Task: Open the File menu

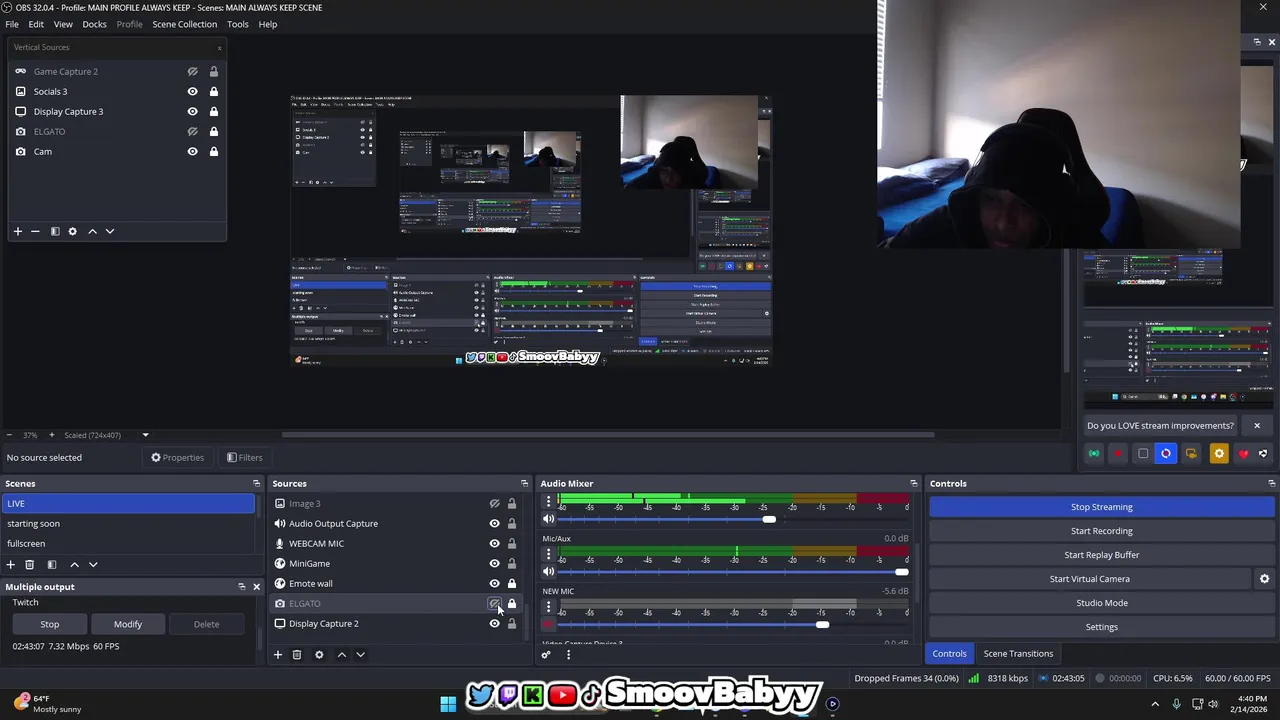Action: click(x=12, y=24)
